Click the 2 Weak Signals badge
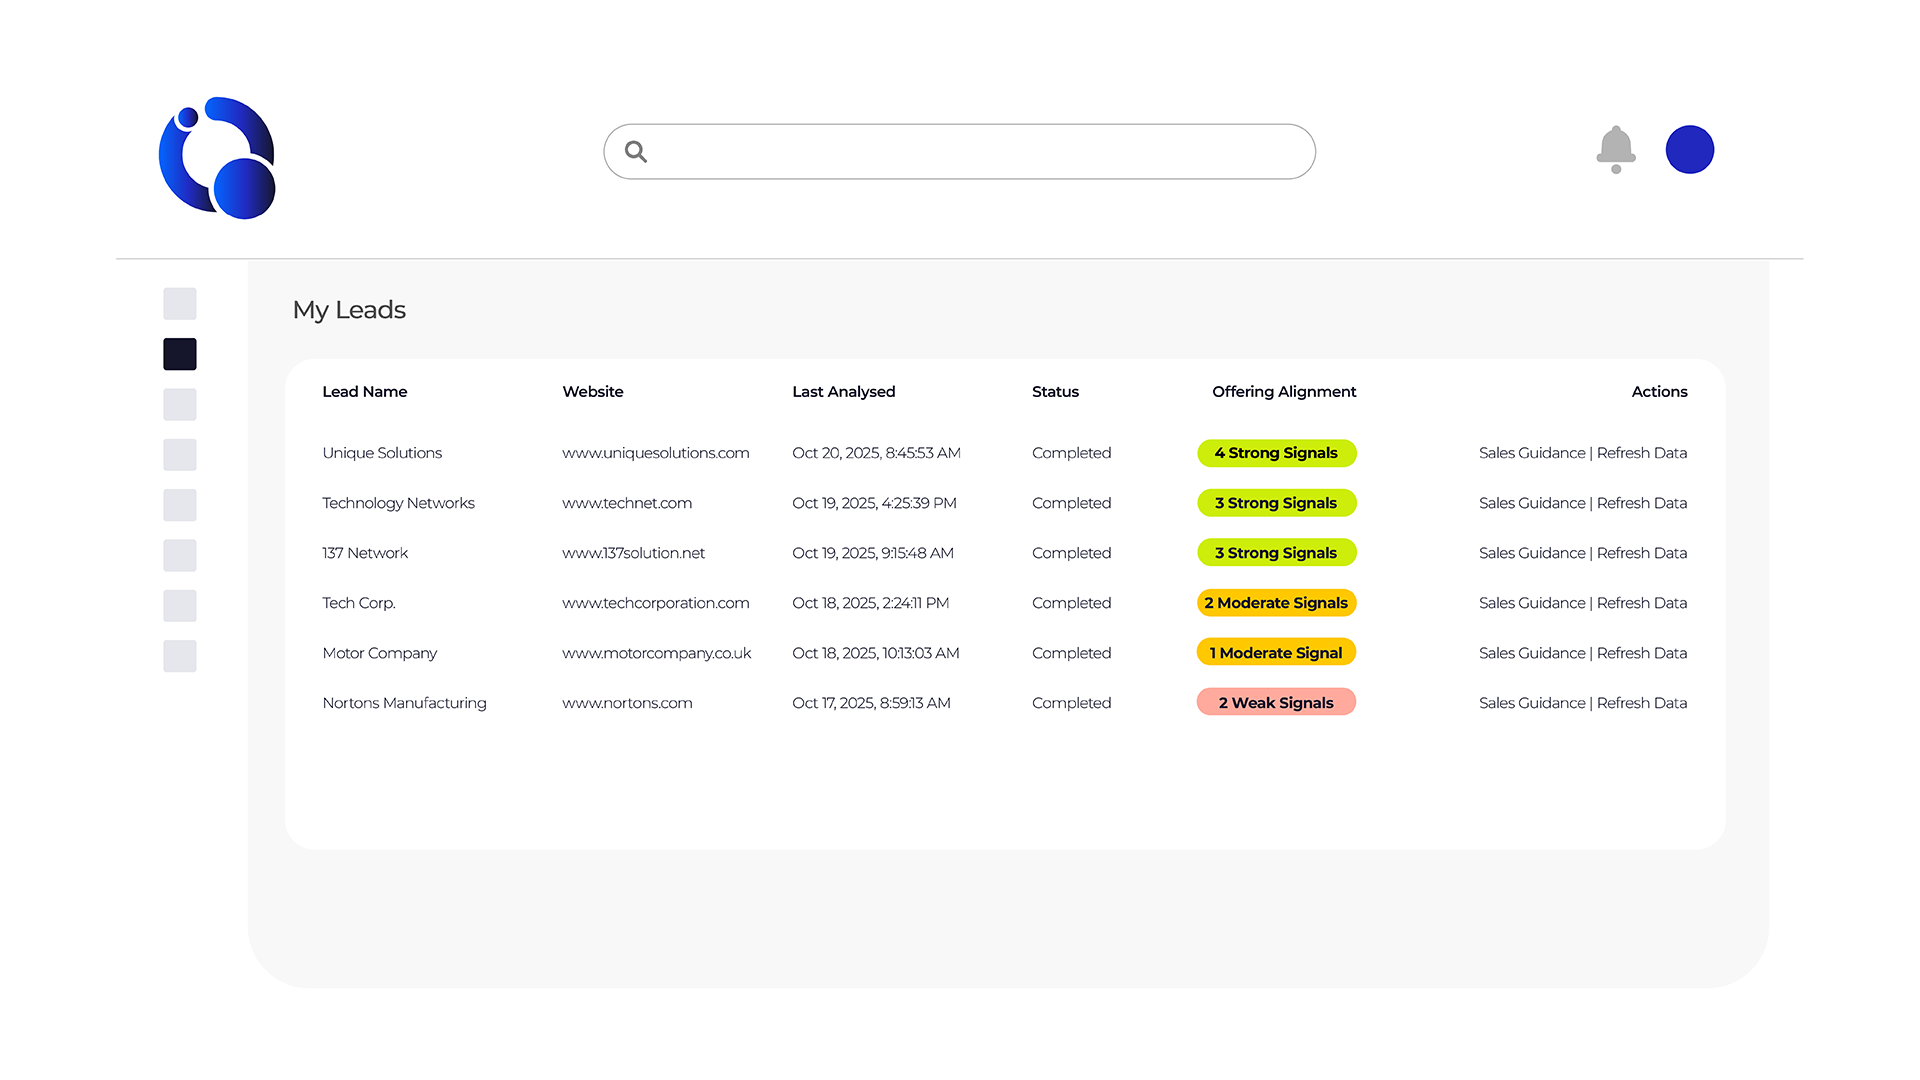This screenshot has width=1920, height=1080. click(x=1276, y=703)
